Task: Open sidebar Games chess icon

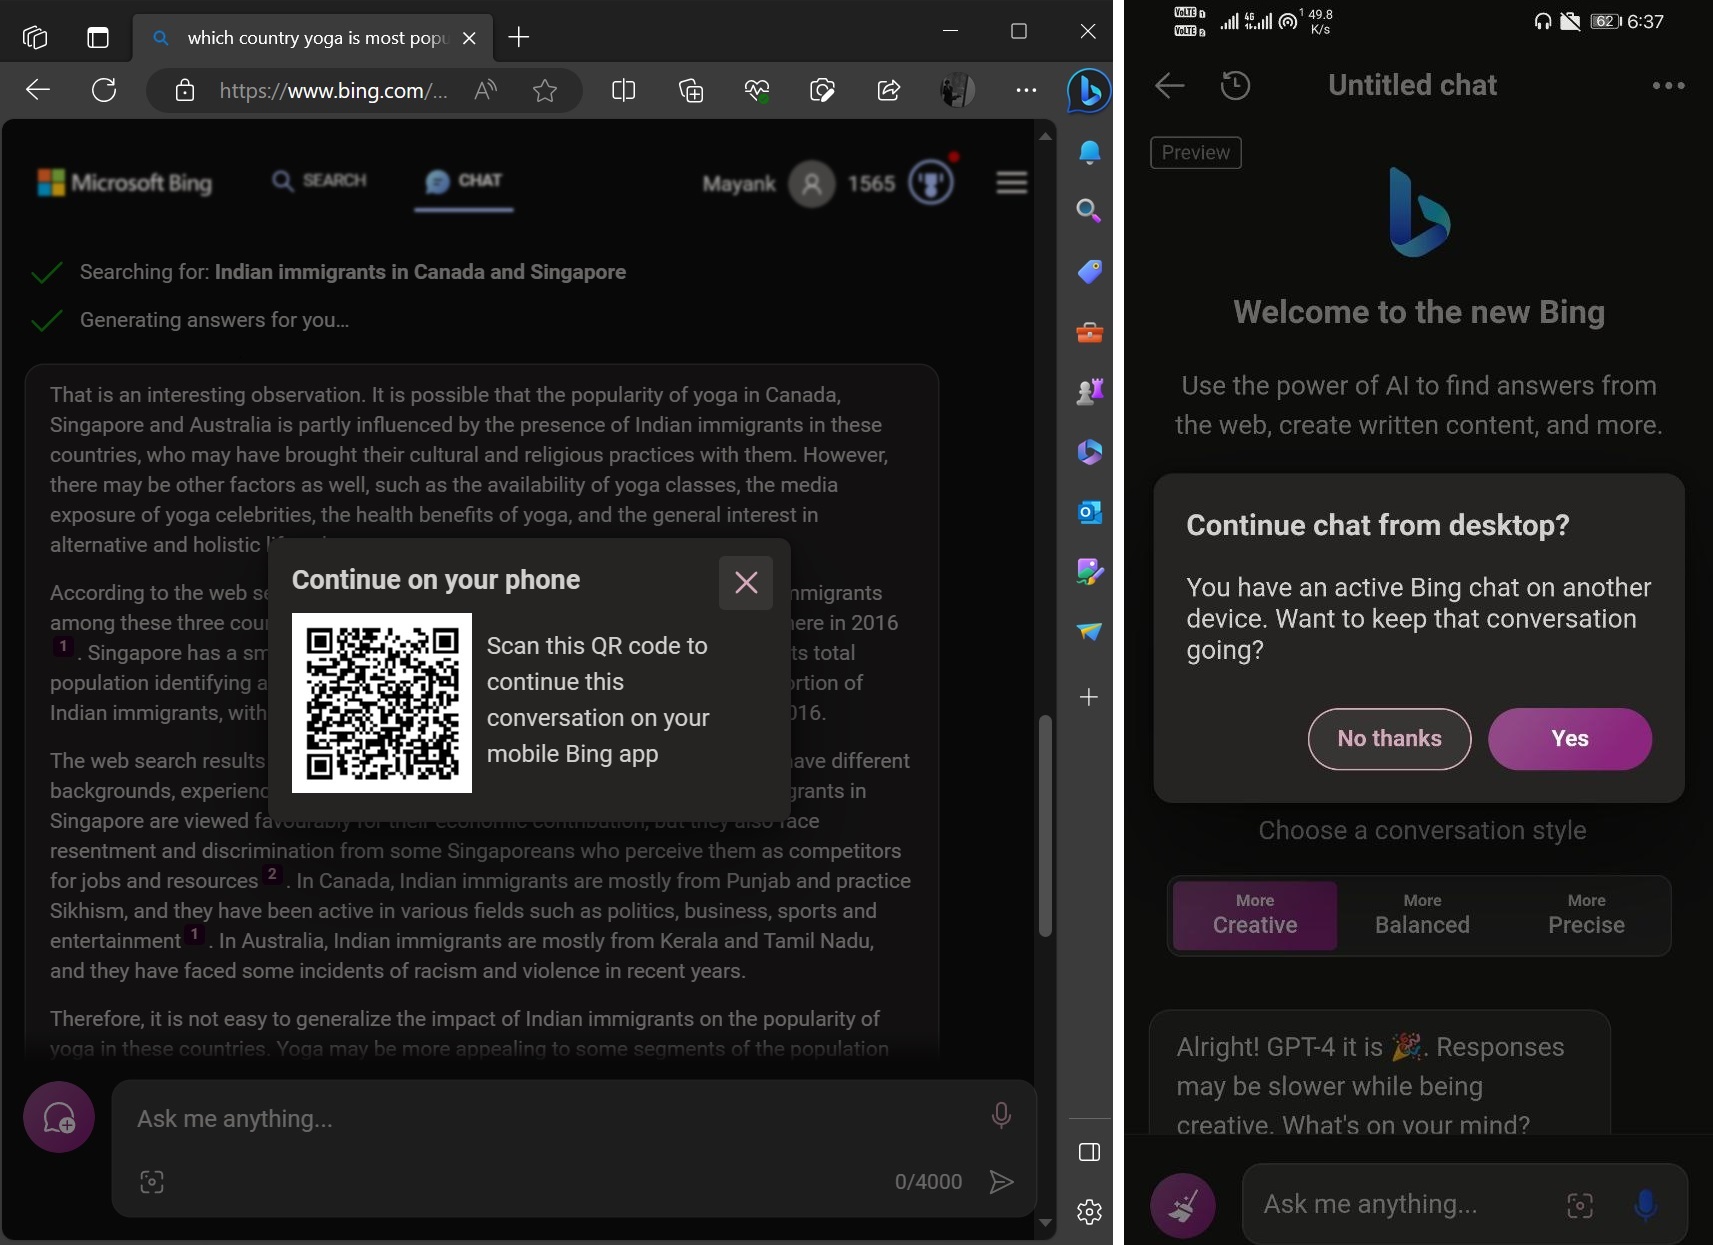Action: click(1090, 391)
